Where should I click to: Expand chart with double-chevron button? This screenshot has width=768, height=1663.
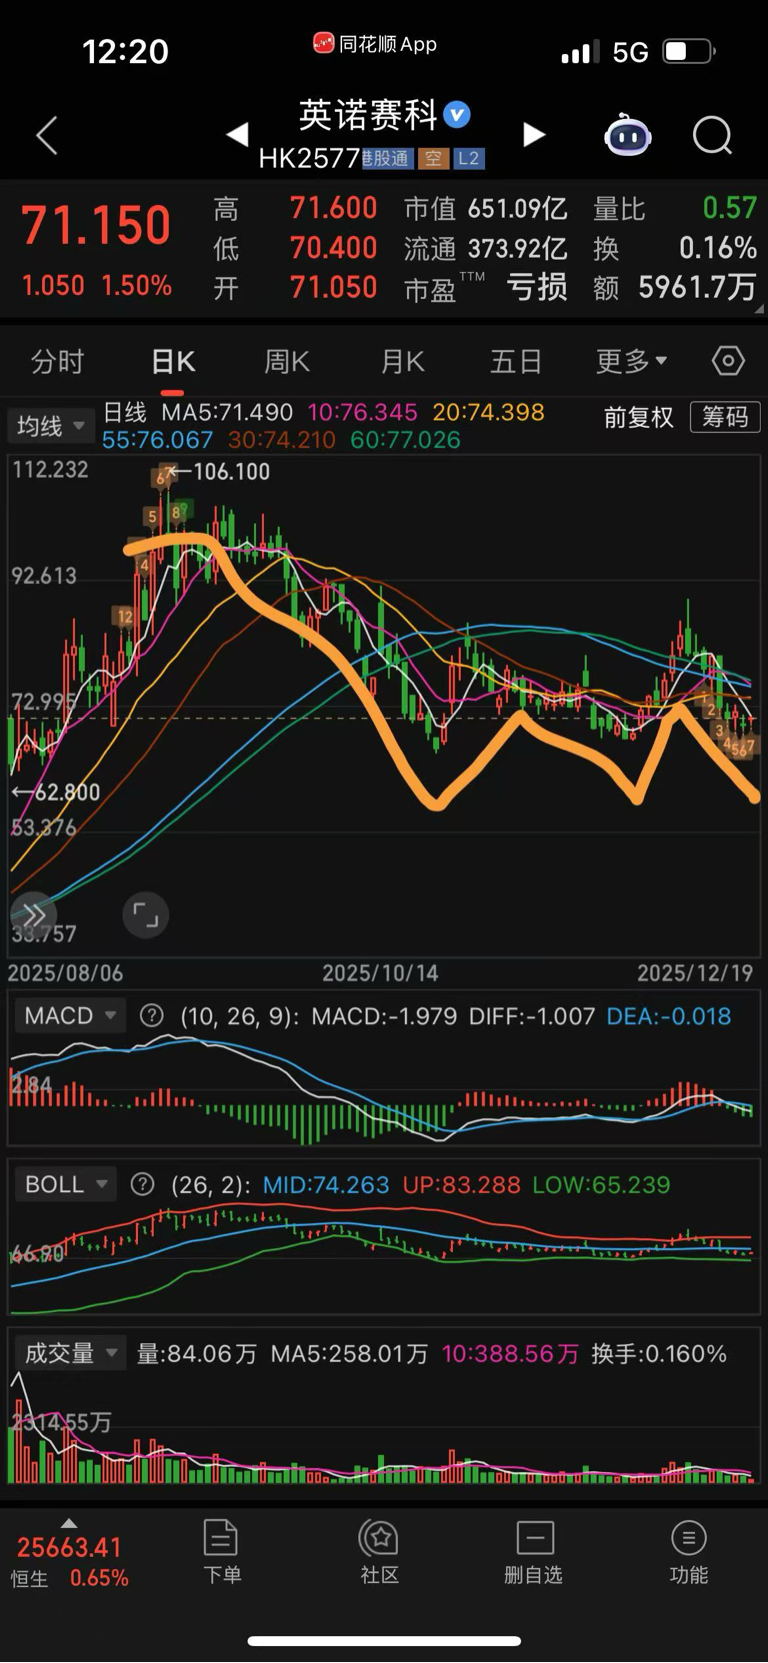pos(34,915)
